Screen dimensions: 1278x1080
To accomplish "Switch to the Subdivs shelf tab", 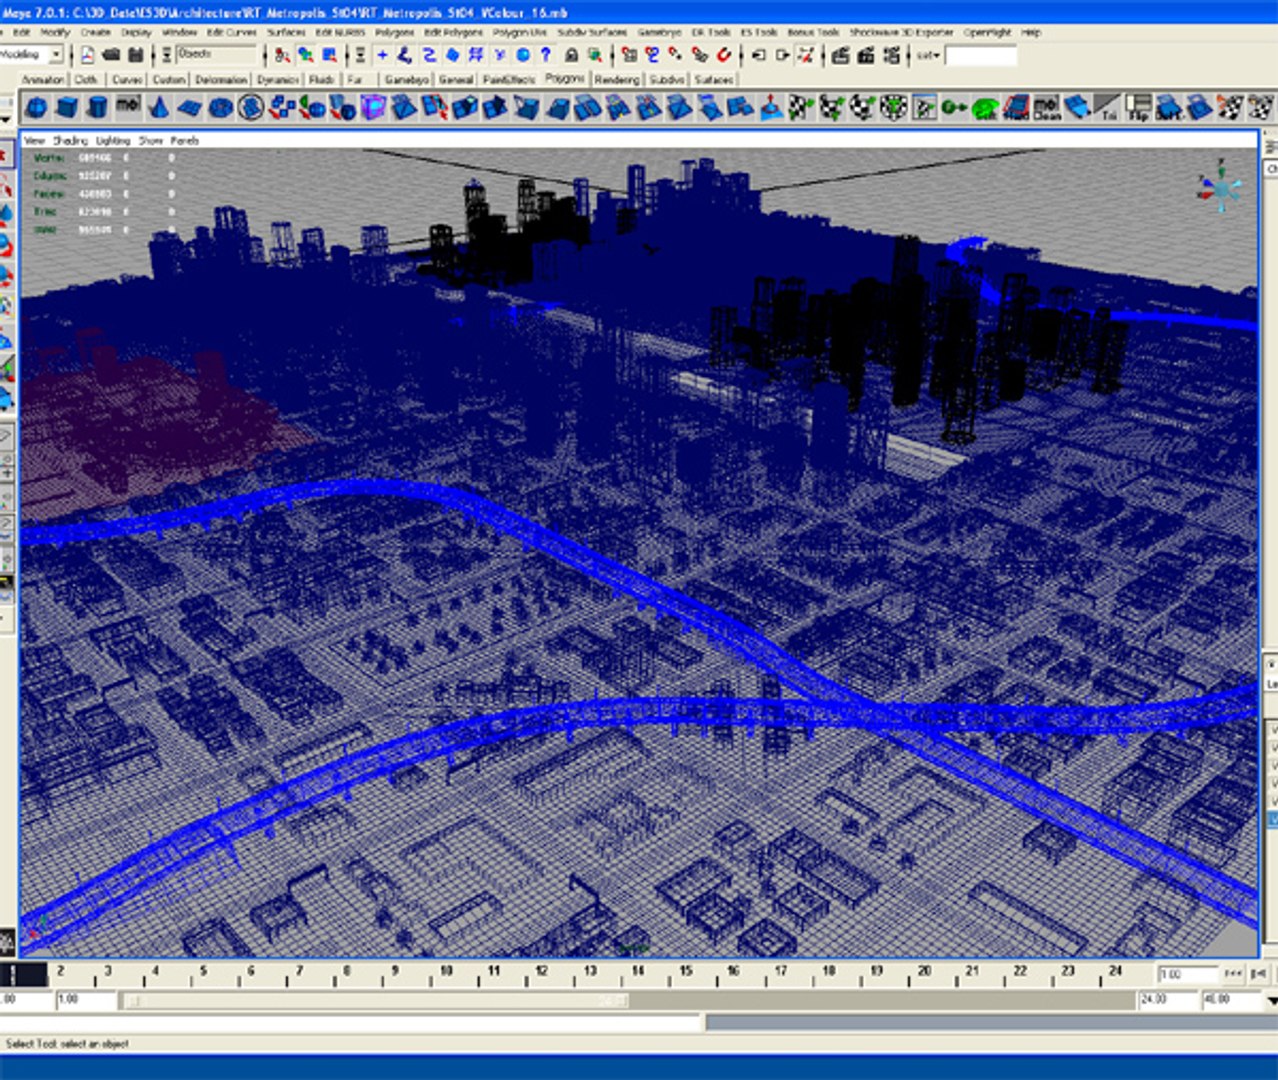I will [x=667, y=79].
